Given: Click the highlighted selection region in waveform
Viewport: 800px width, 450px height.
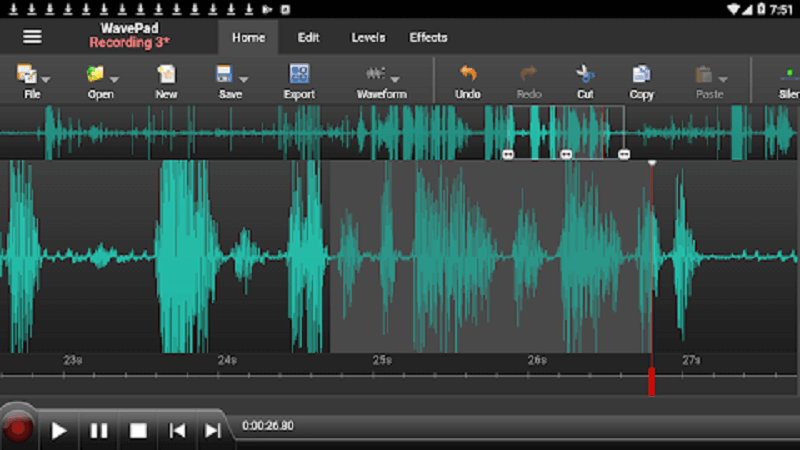Looking at the screenshot, I should pyautogui.click(x=491, y=257).
